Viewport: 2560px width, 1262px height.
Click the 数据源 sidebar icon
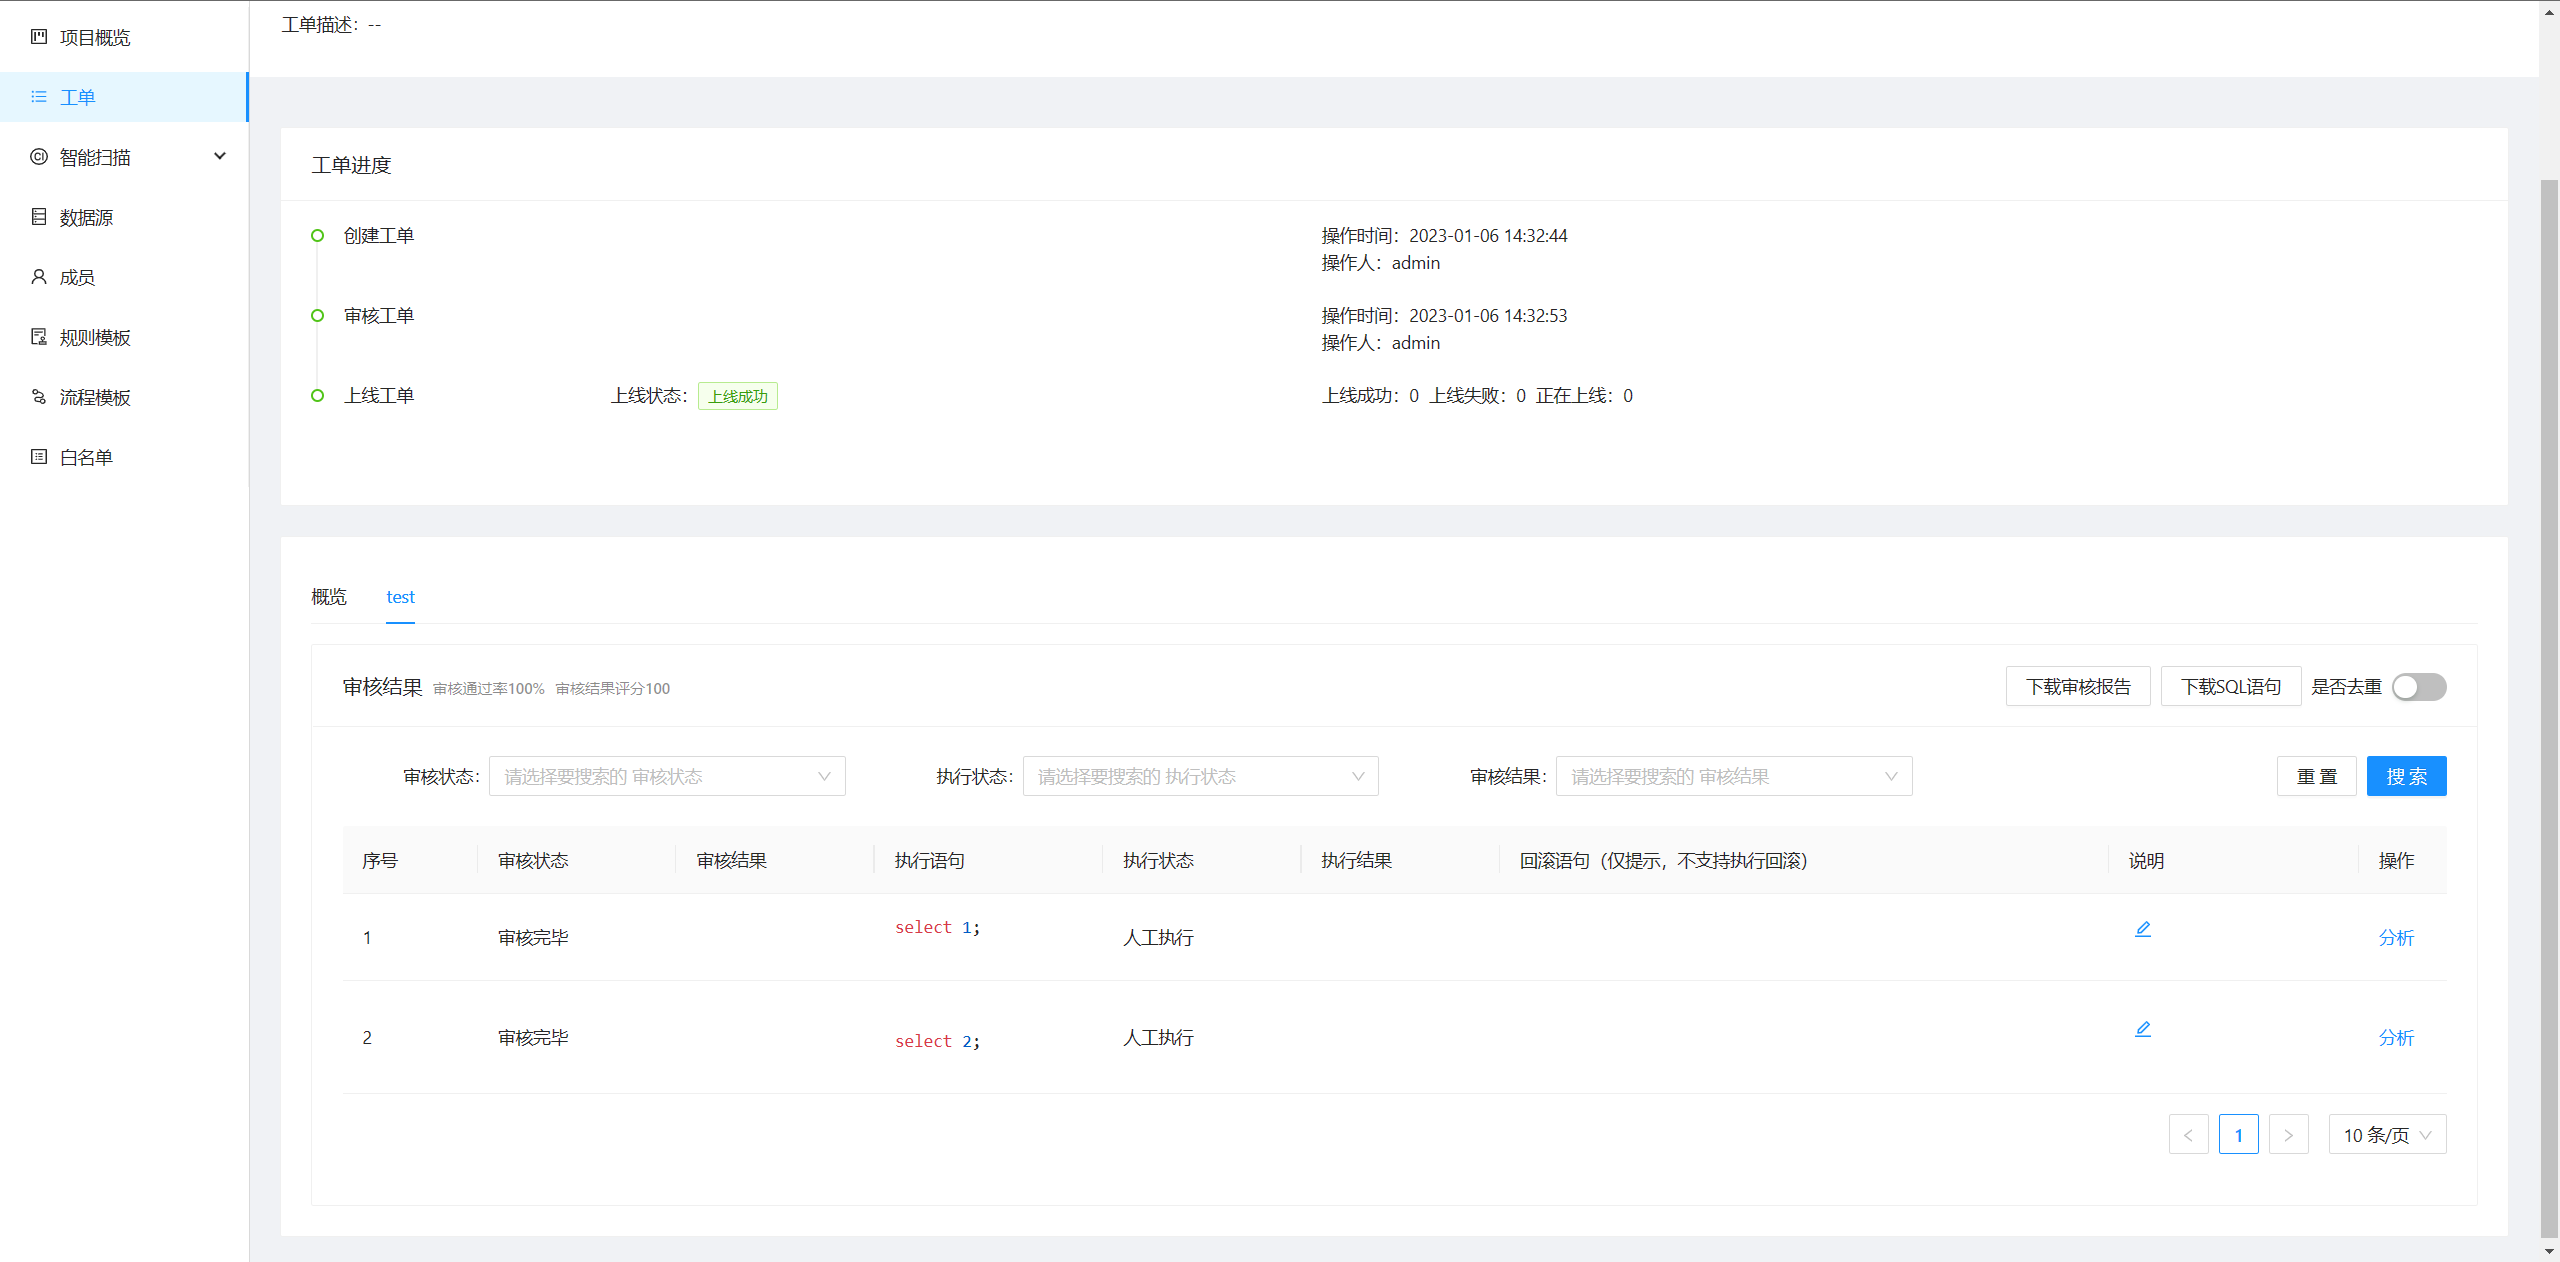(x=39, y=217)
